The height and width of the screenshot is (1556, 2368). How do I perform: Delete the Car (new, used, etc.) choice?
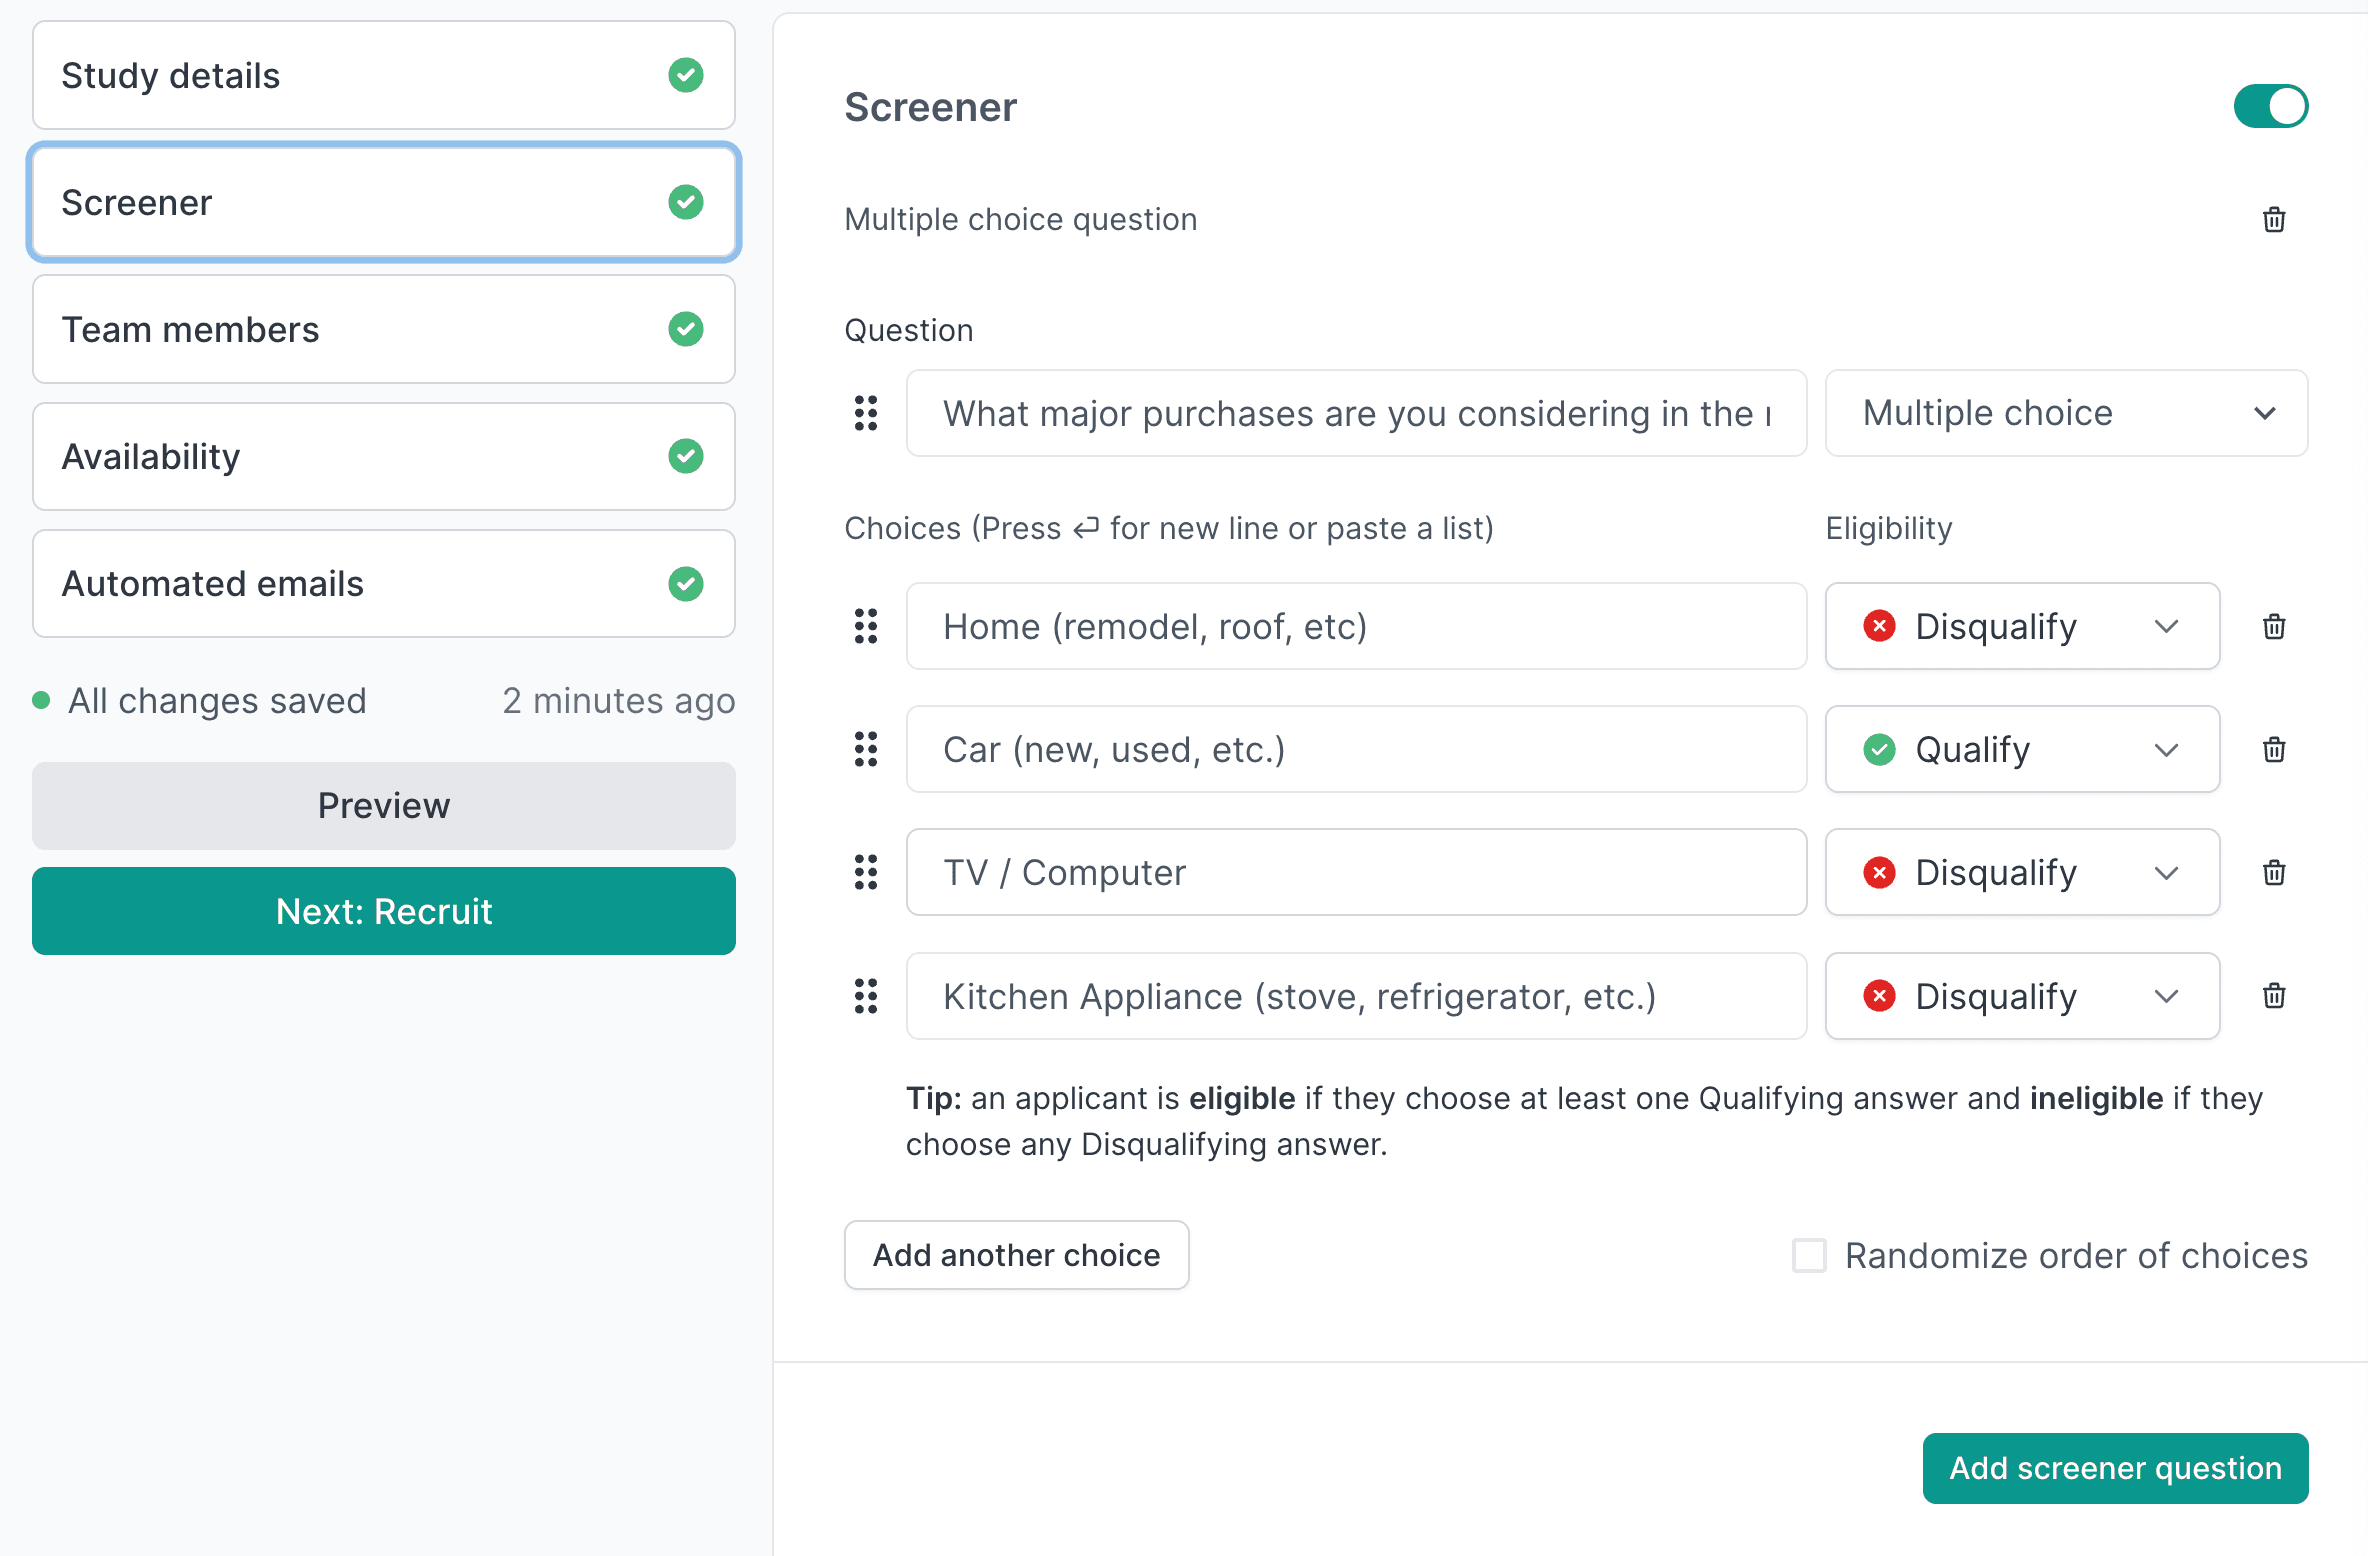coord(2273,749)
